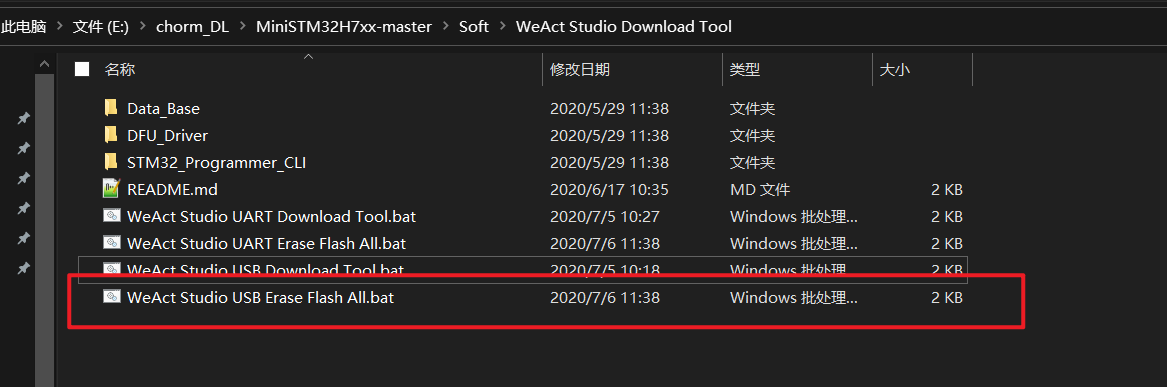Select the DFU_Driver folder name
1167x387 pixels.
[167, 135]
